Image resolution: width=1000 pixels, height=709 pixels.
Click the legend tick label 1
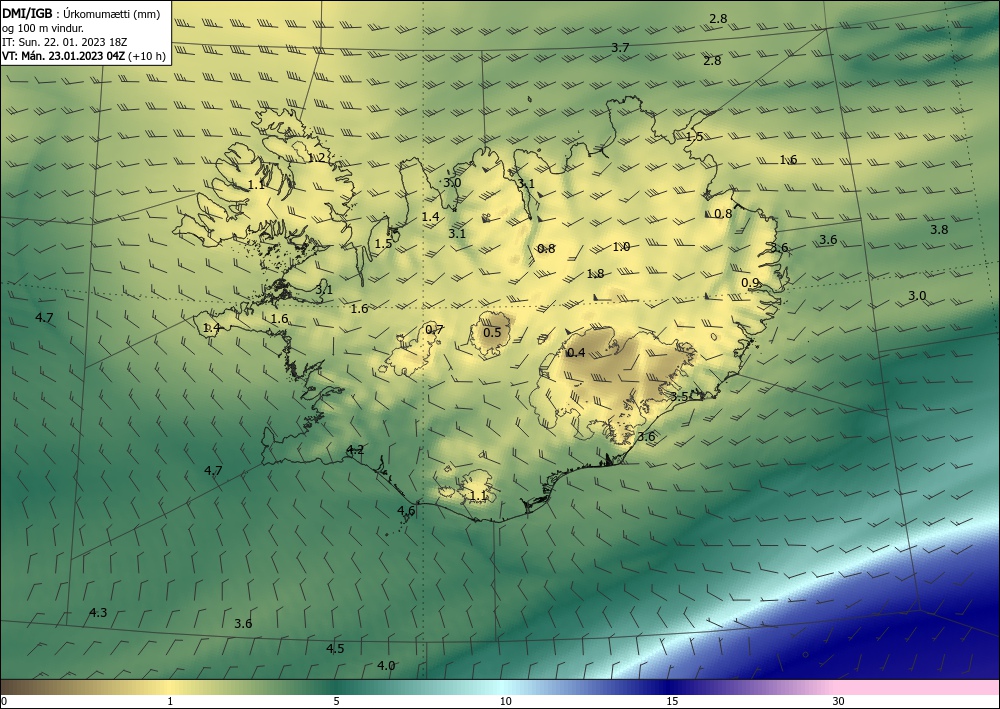(x=170, y=701)
